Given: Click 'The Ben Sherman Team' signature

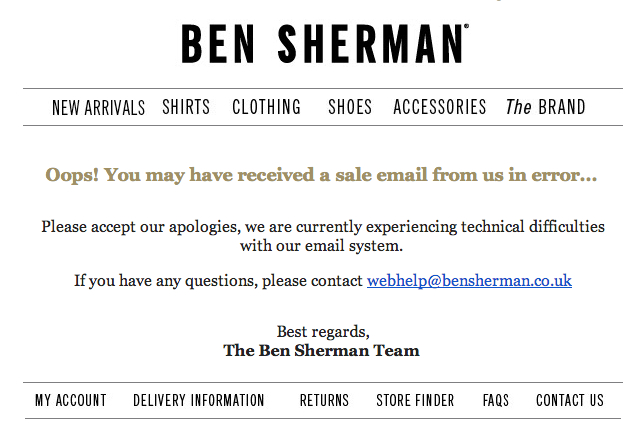Looking at the screenshot, I should [x=321, y=350].
